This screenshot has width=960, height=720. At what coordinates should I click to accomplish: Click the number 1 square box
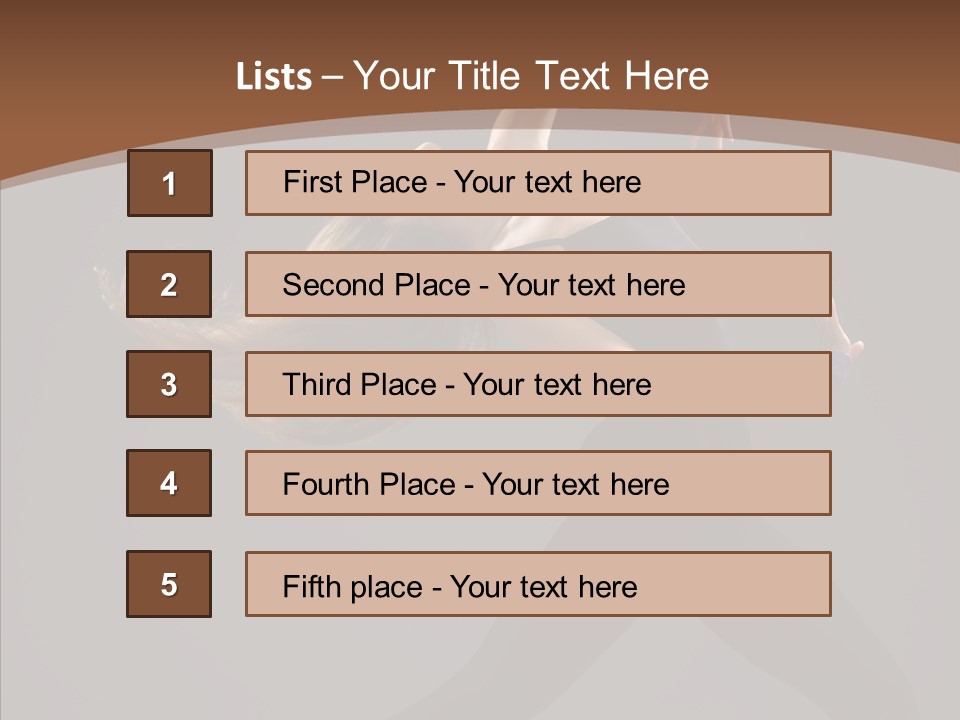tap(170, 183)
